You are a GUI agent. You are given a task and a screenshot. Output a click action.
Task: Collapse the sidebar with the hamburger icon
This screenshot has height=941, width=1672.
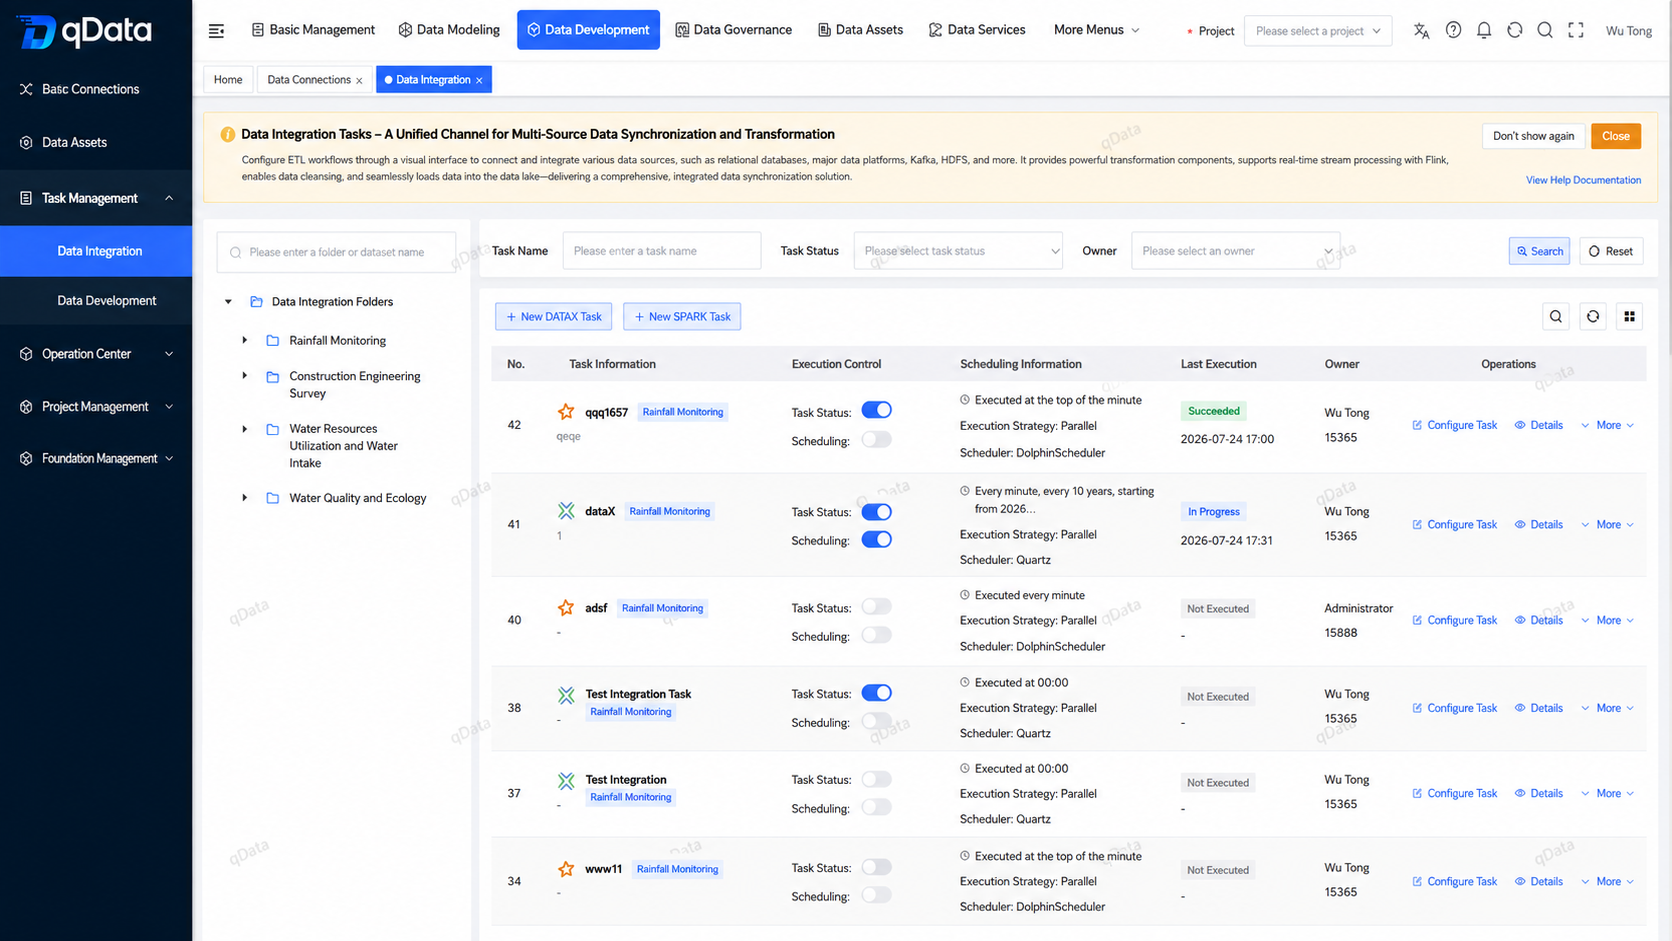pyautogui.click(x=216, y=31)
